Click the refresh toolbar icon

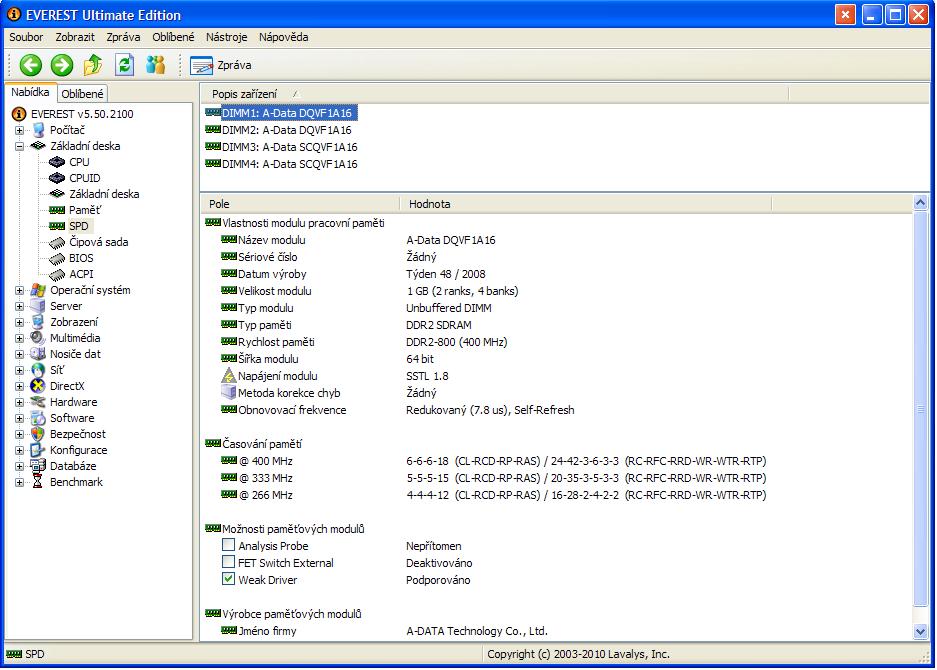pyautogui.click(x=124, y=65)
